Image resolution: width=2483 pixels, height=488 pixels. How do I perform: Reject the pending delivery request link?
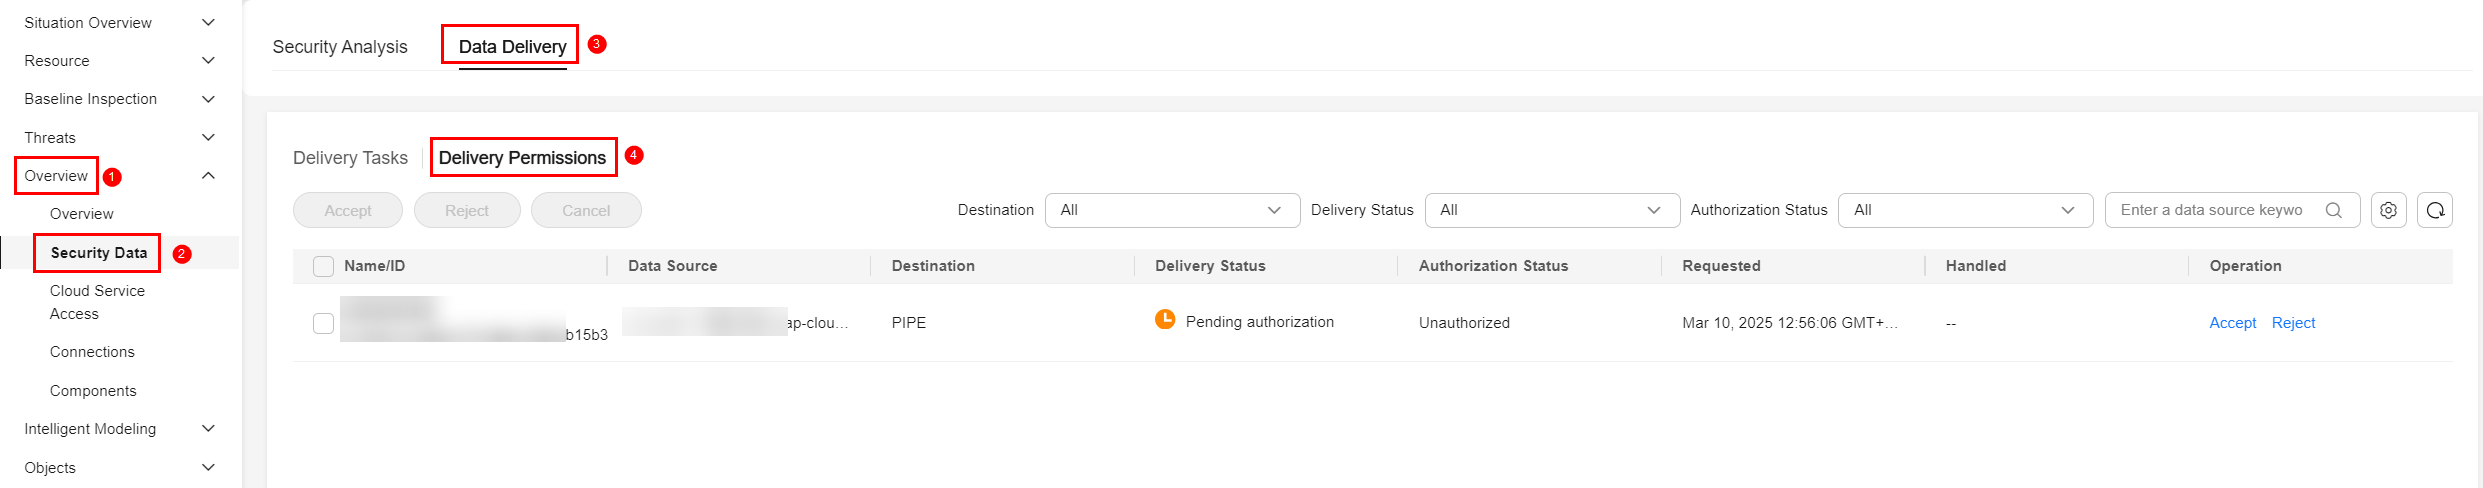click(x=2293, y=323)
